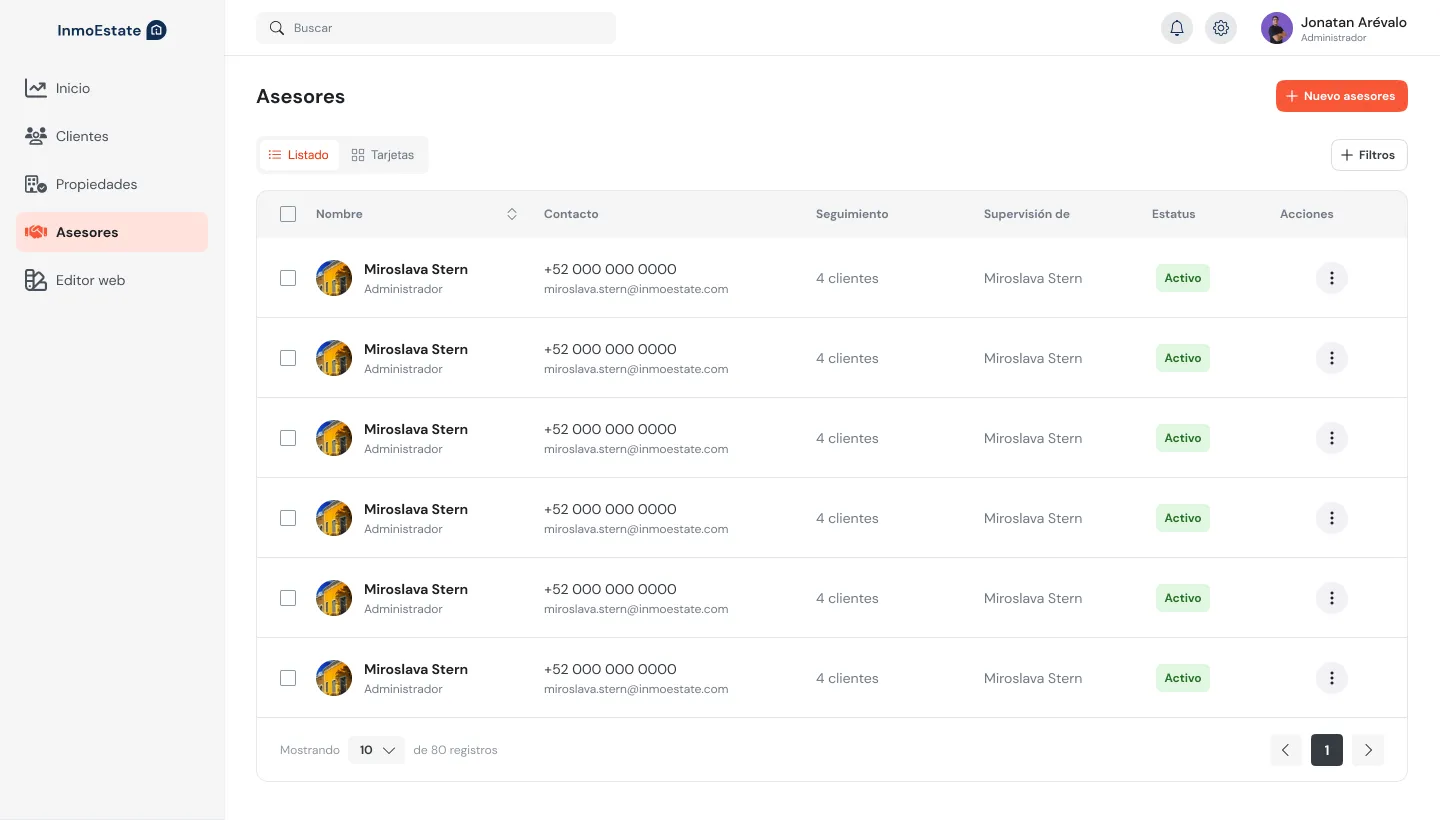The width and height of the screenshot is (1440, 820).
Task: Open Propiedades in the sidebar
Action: (96, 184)
